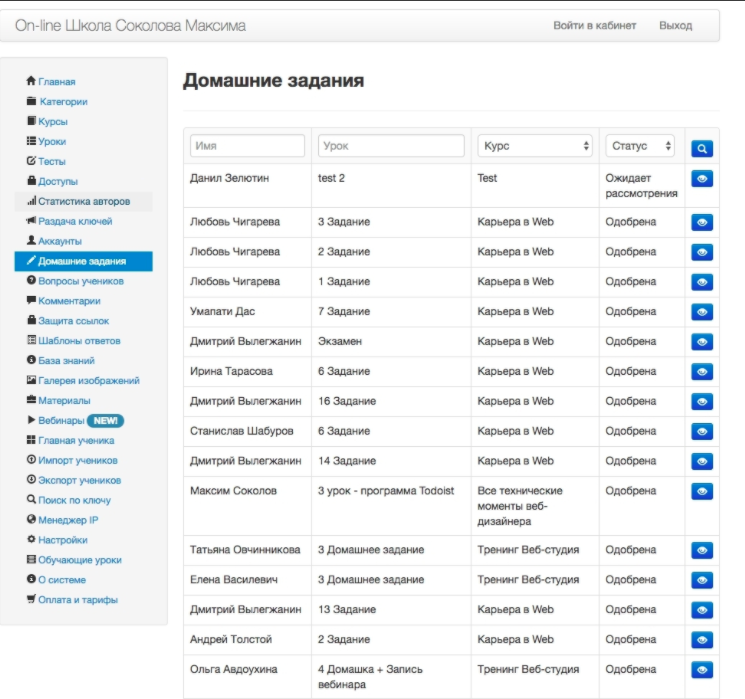Click eye button for Любовь Чигарева 2 Задание

(x=702, y=252)
